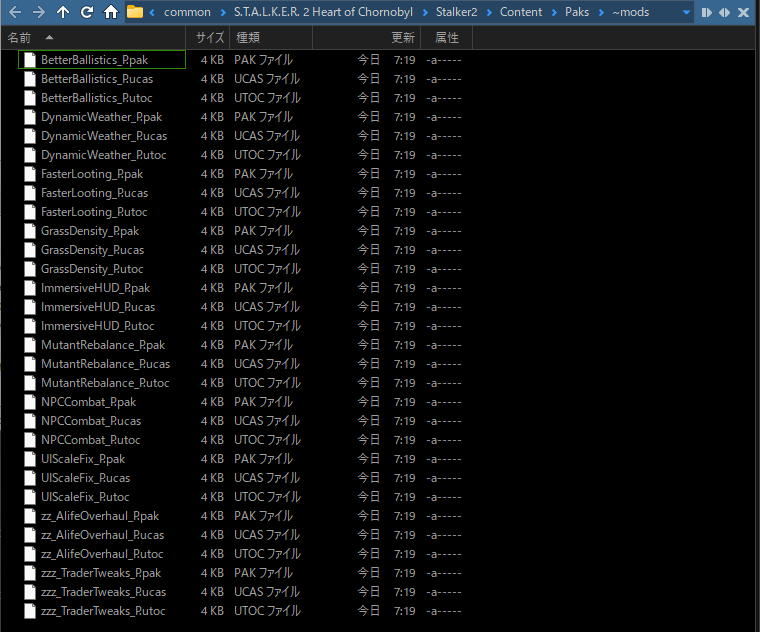Click the split pane icon in the toolbar
Viewport: 760px width, 632px height.
(x=707, y=13)
